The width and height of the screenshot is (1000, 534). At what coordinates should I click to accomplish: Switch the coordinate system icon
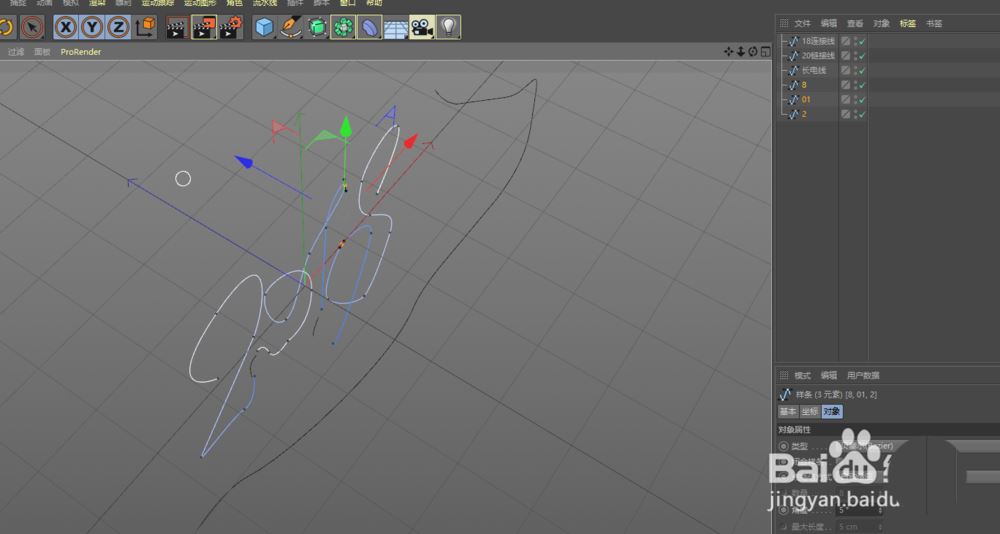[145, 27]
